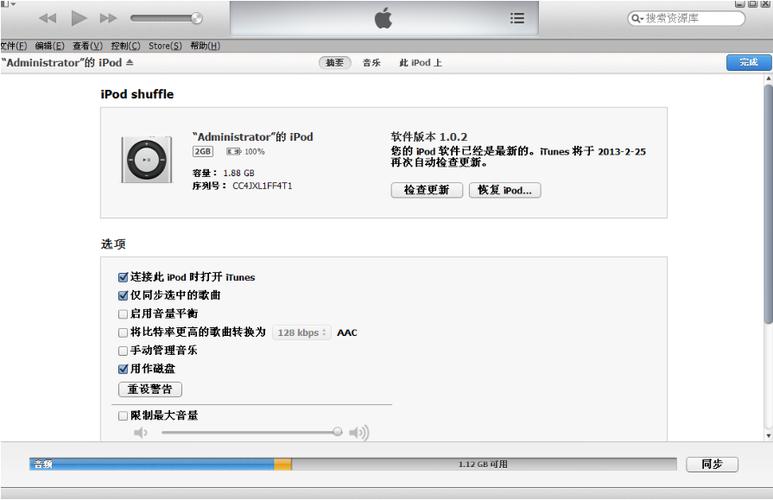
Task: Click the blue 音频 capacity segment
Action: [152, 464]
